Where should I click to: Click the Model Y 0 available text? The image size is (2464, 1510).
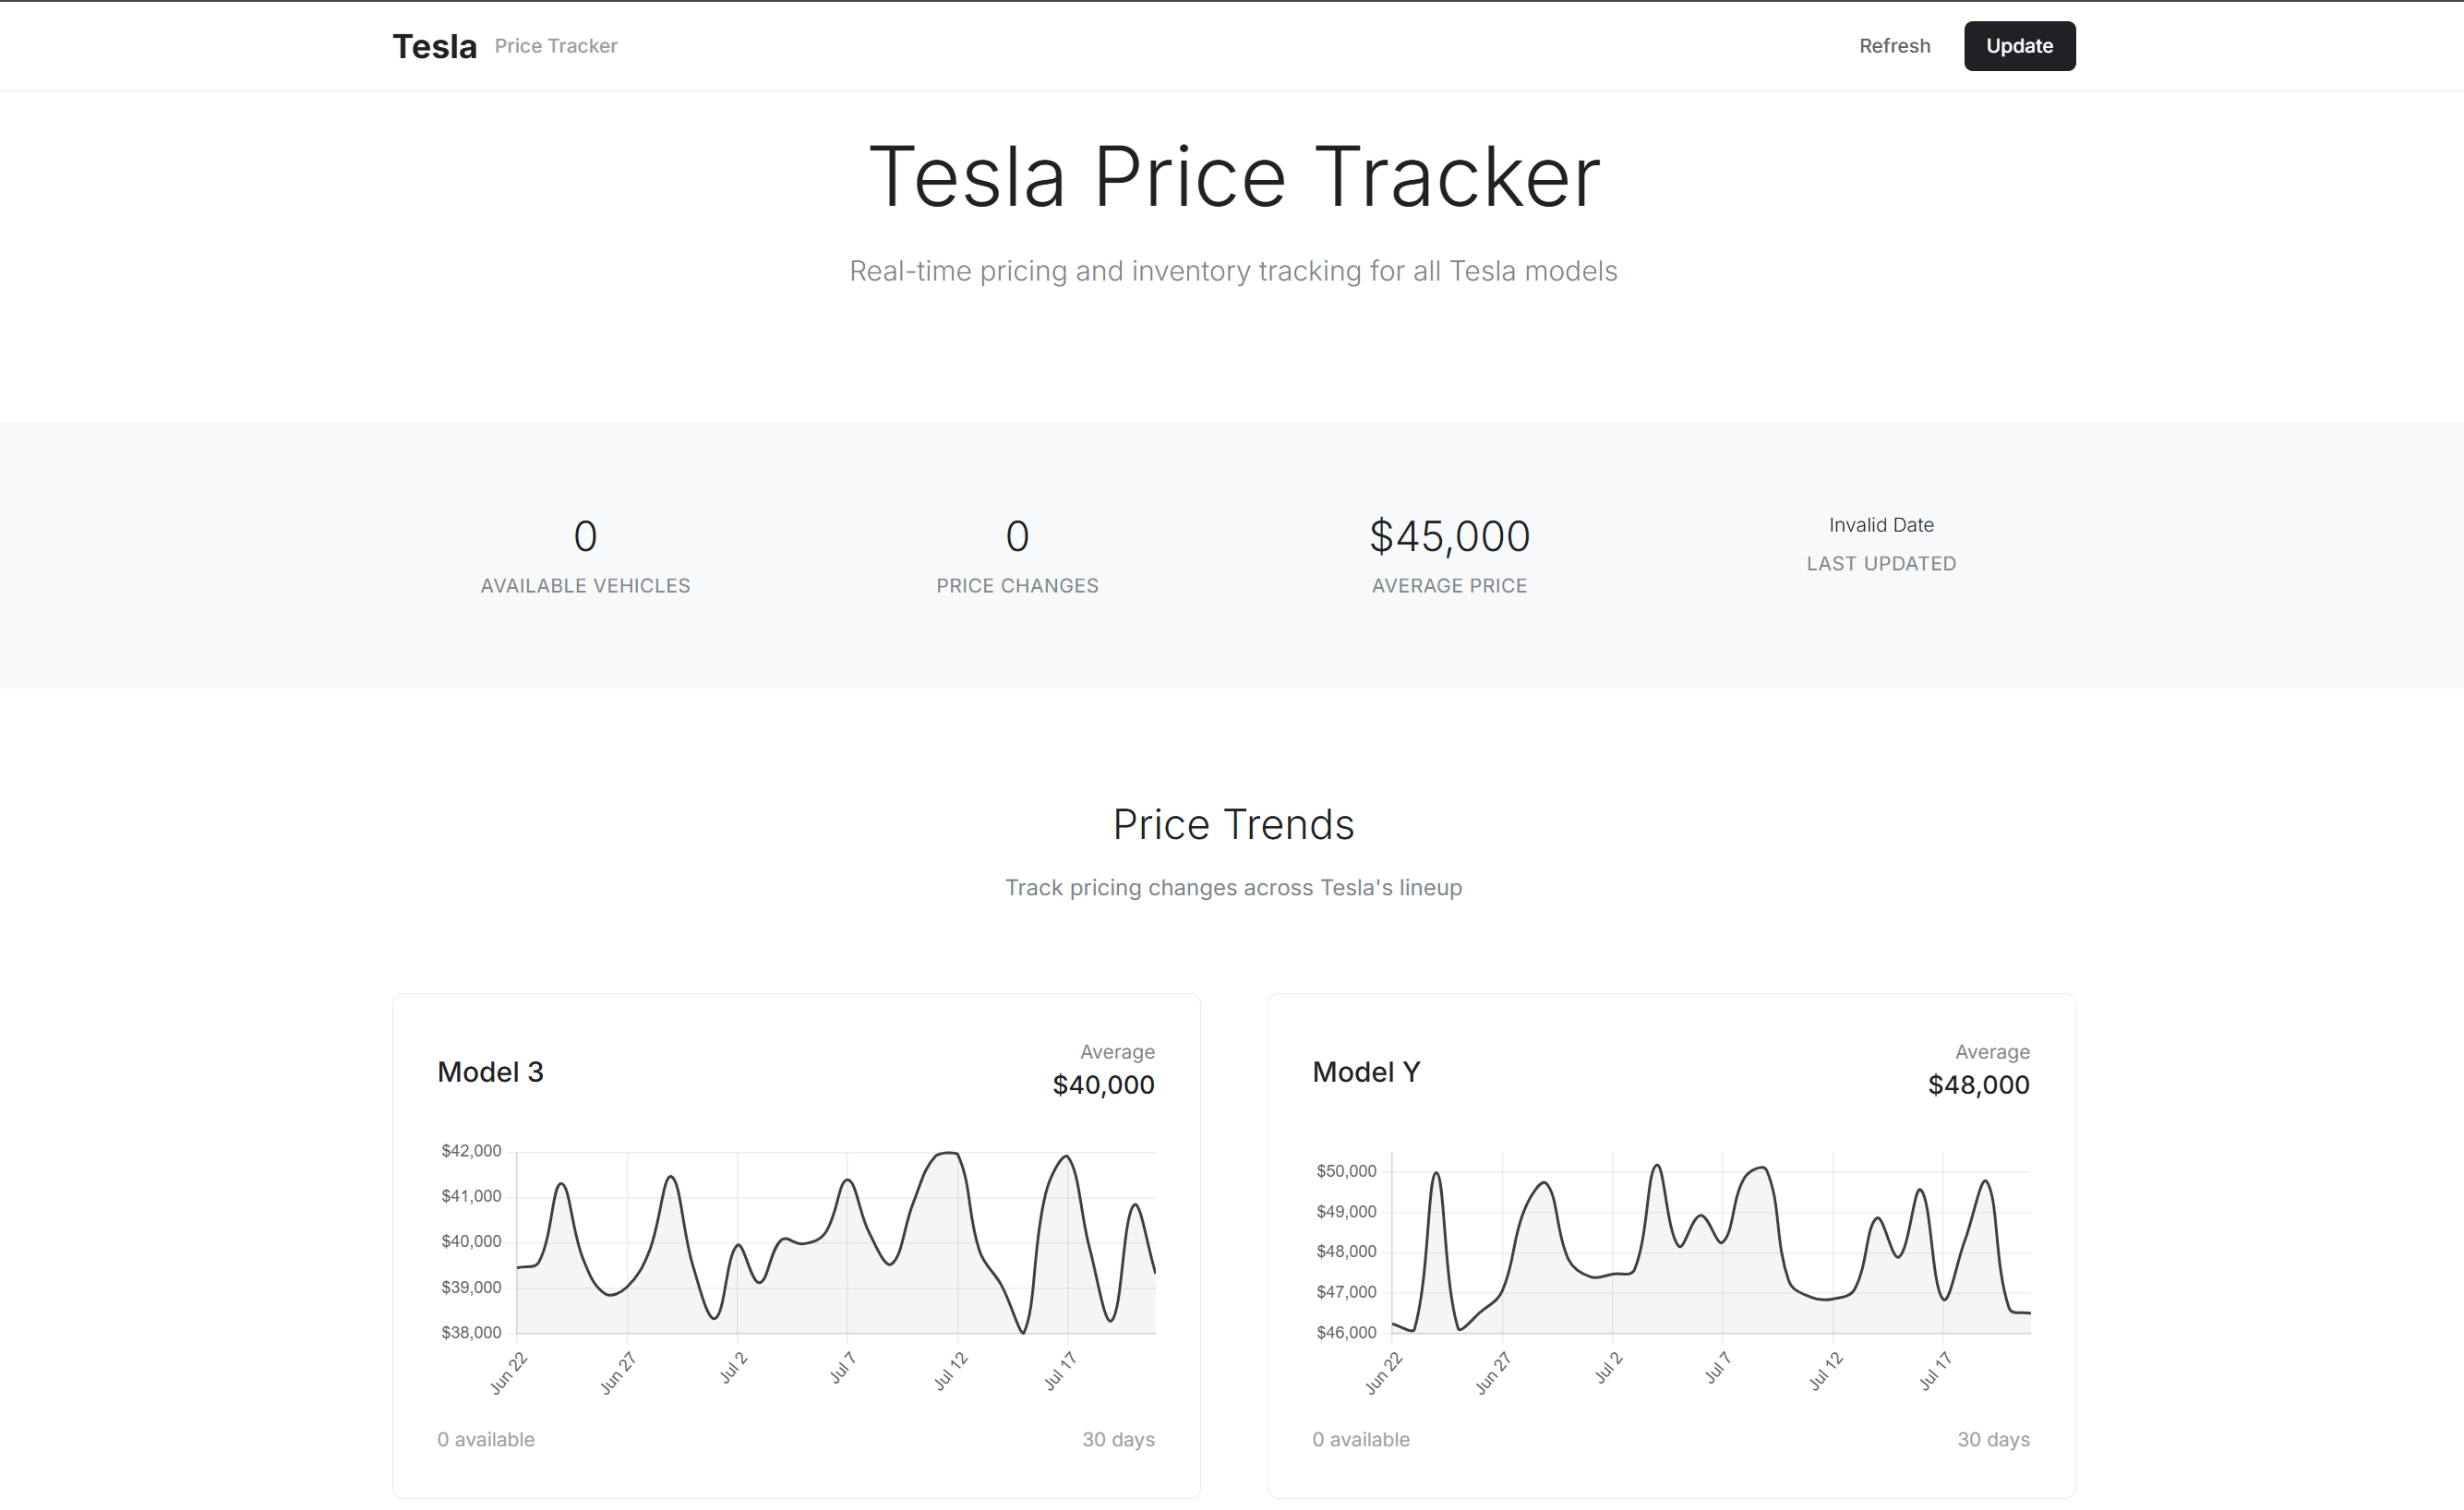click(1361, 1440)
